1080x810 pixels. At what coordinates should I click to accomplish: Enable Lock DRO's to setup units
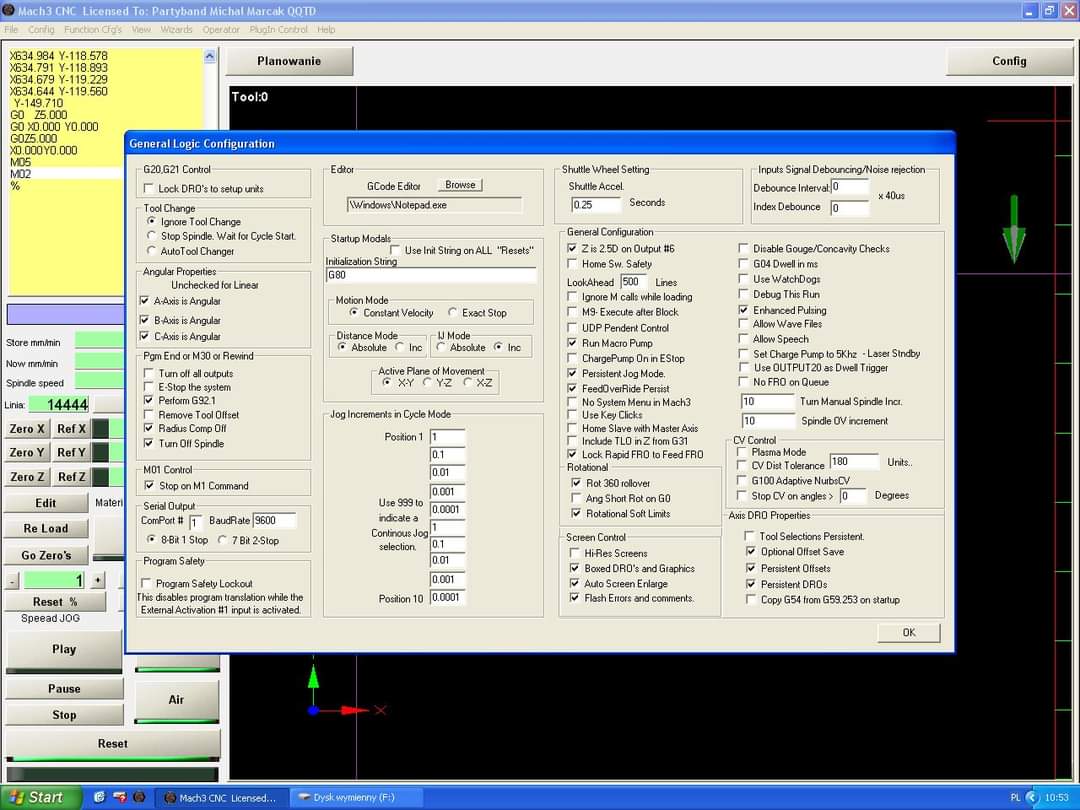pyautogui.click(x=148, y=188)
